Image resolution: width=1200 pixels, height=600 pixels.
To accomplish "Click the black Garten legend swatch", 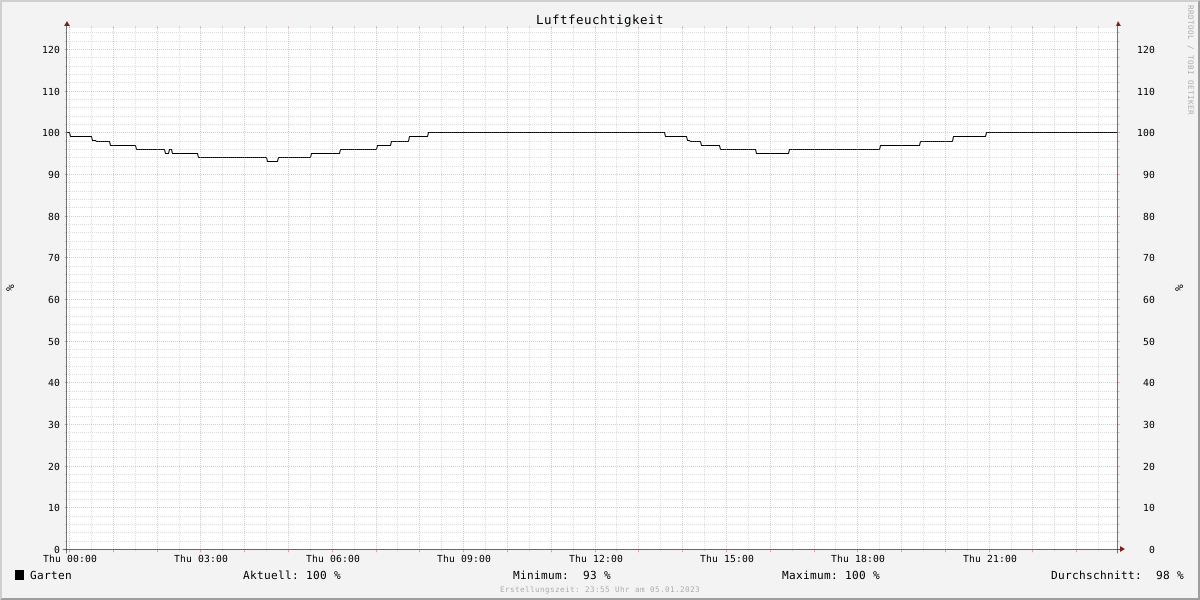I will (x=19, y=575).
